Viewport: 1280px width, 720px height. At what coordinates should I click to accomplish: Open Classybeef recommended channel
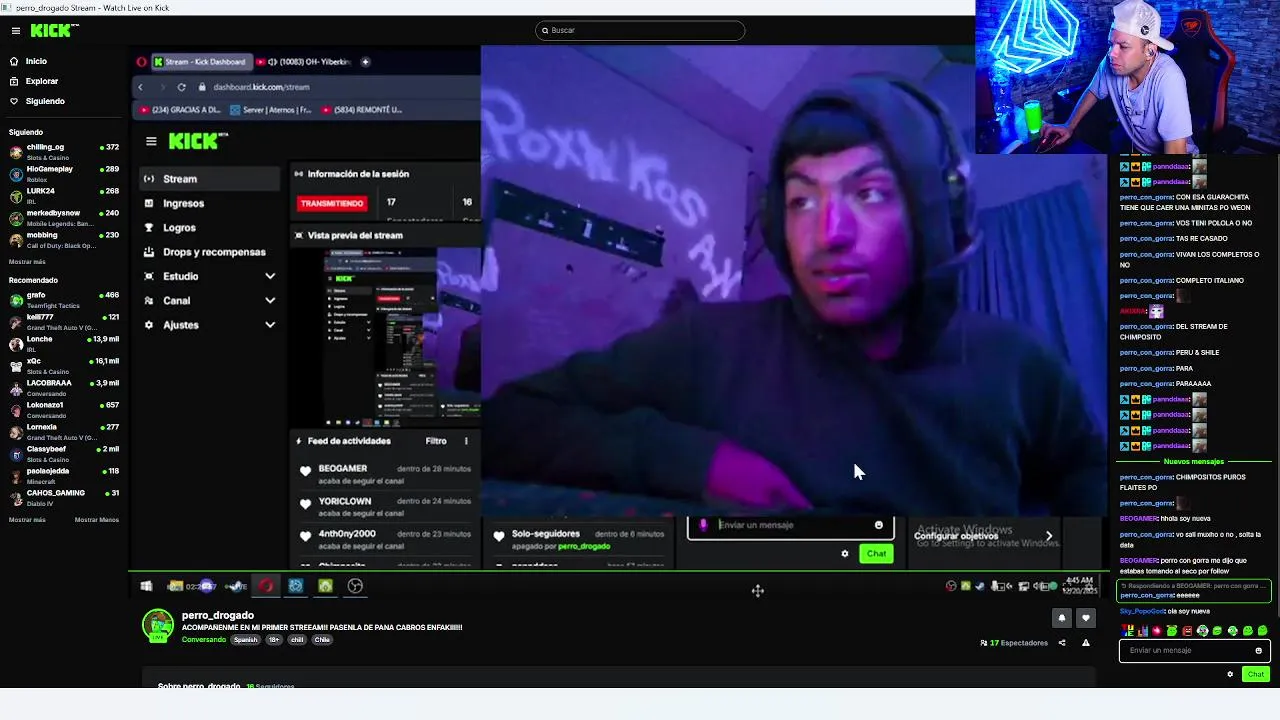[64, 453]
